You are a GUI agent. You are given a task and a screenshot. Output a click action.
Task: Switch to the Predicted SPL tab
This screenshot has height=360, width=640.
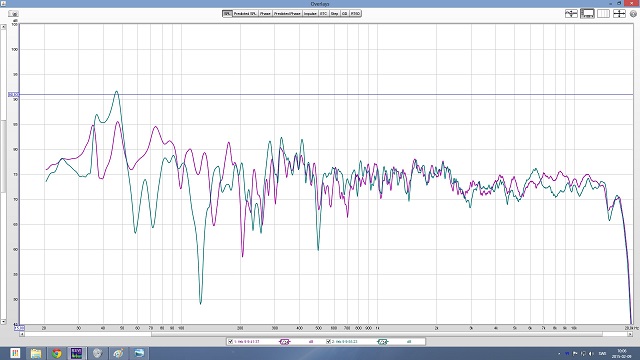pyautogui.click(x=245, y=13)
